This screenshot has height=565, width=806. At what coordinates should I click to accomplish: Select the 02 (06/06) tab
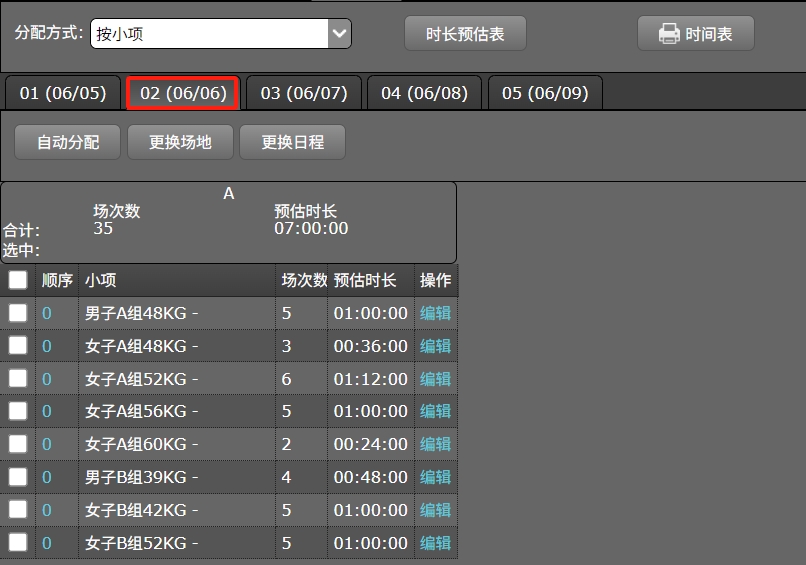coord(183,93)
